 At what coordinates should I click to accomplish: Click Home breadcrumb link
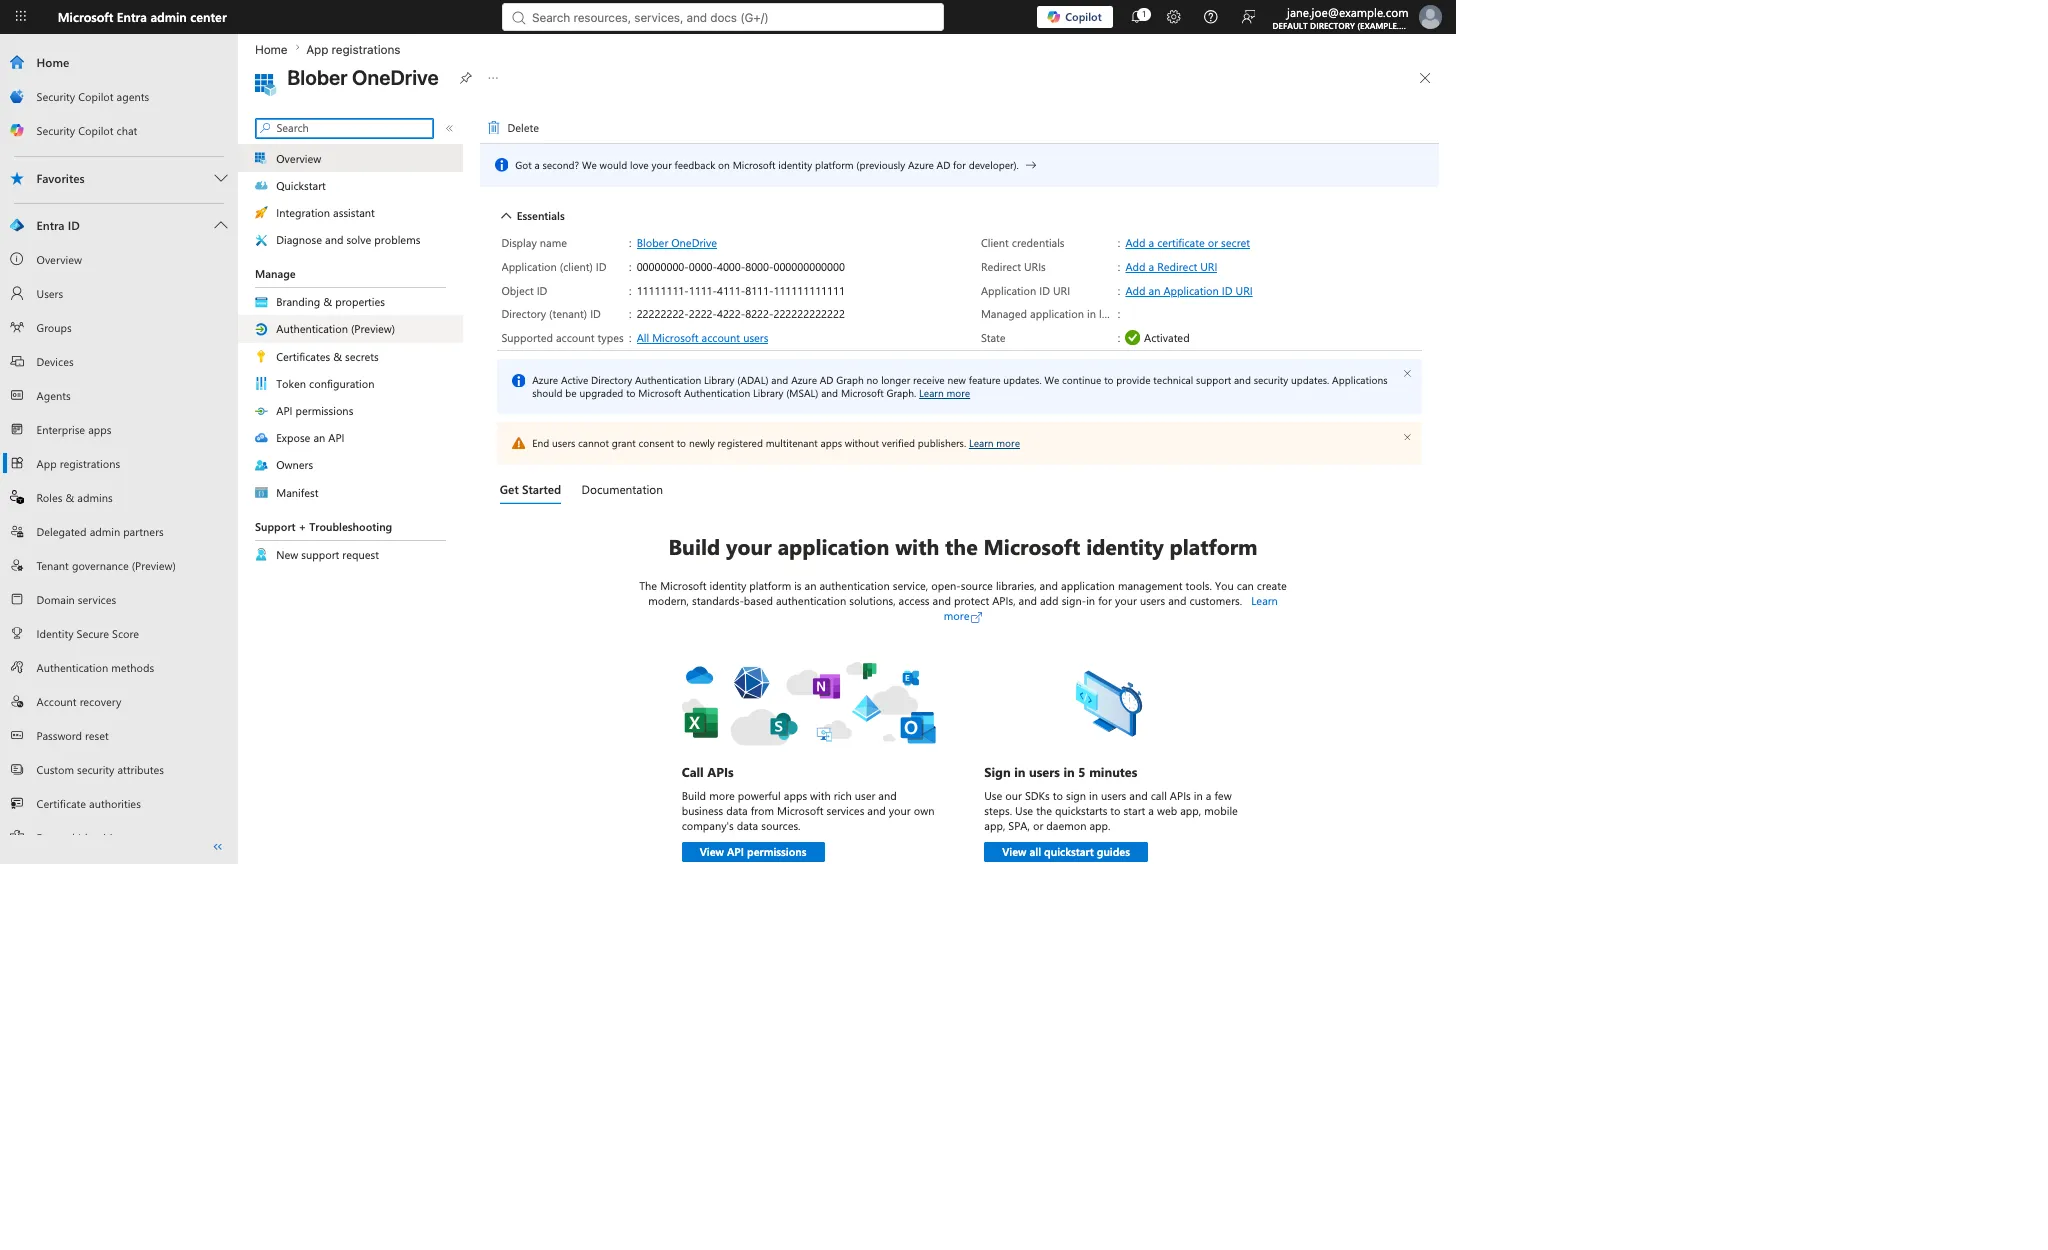(271, 50)
